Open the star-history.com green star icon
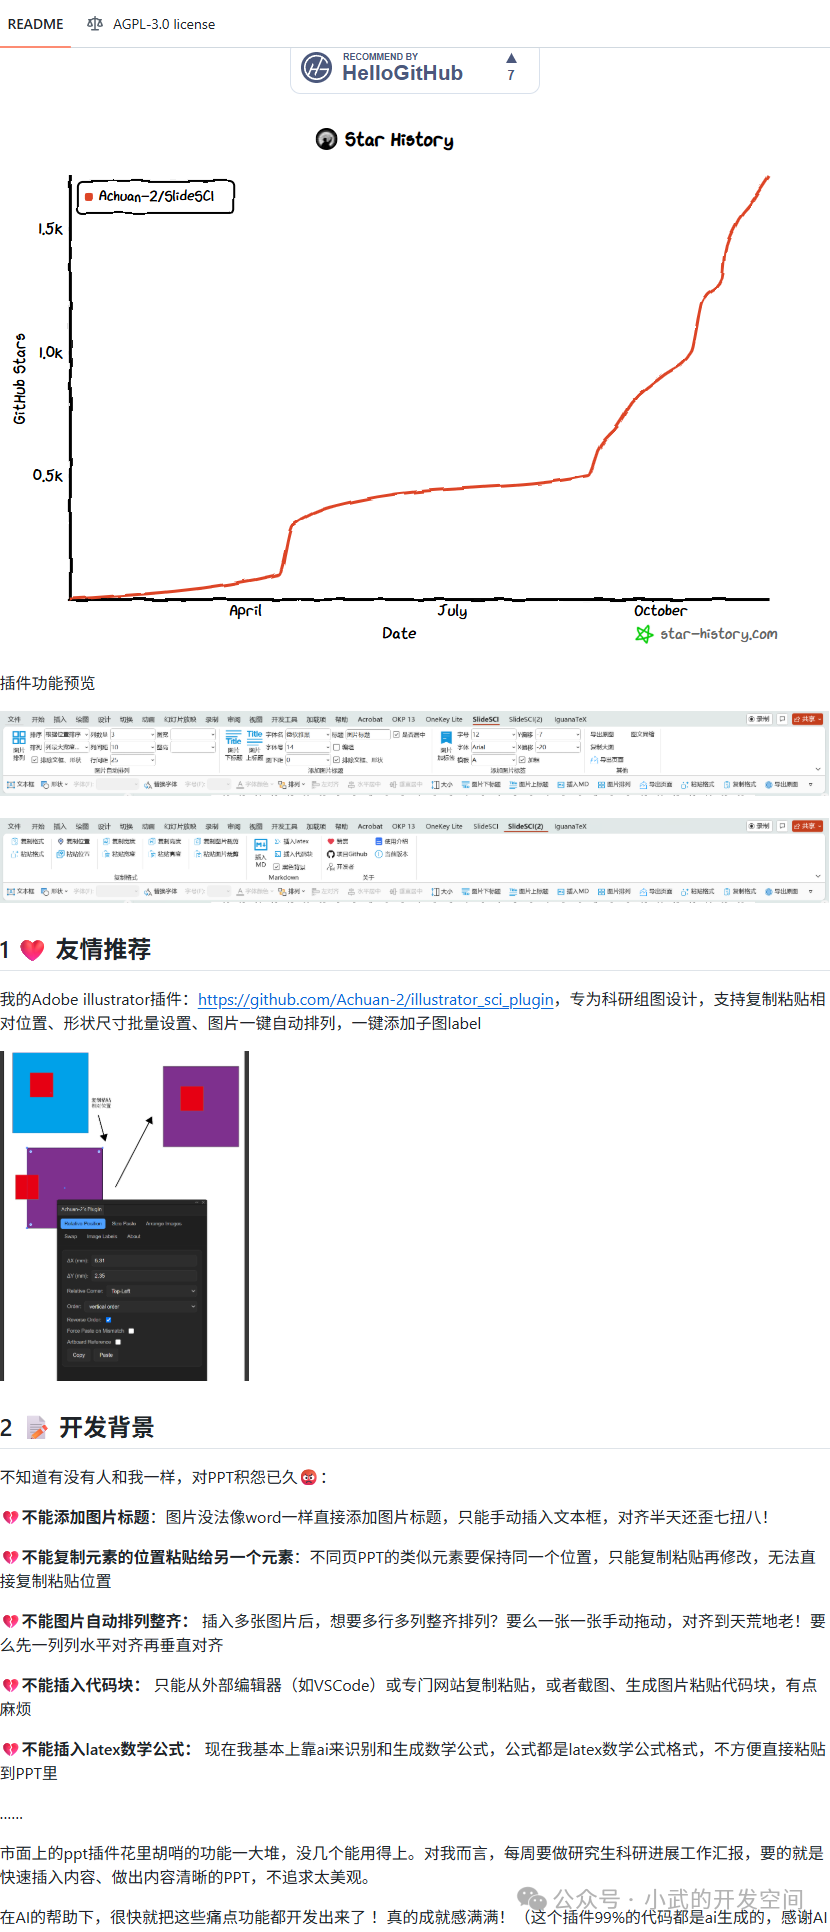830x1932 pixels. click(x=644, y=634)
